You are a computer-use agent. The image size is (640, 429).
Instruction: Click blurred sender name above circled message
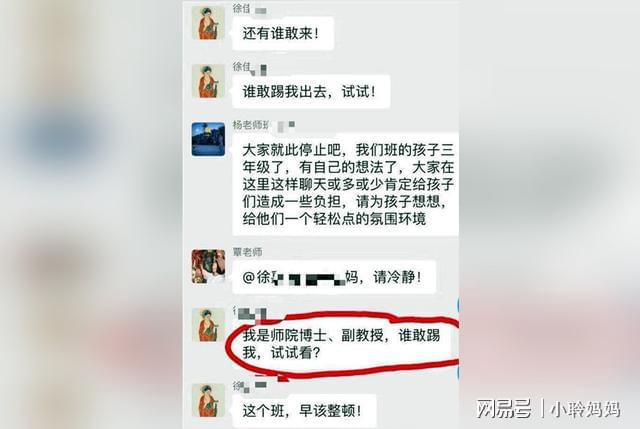pyautogui.click(x=249, y=312)
